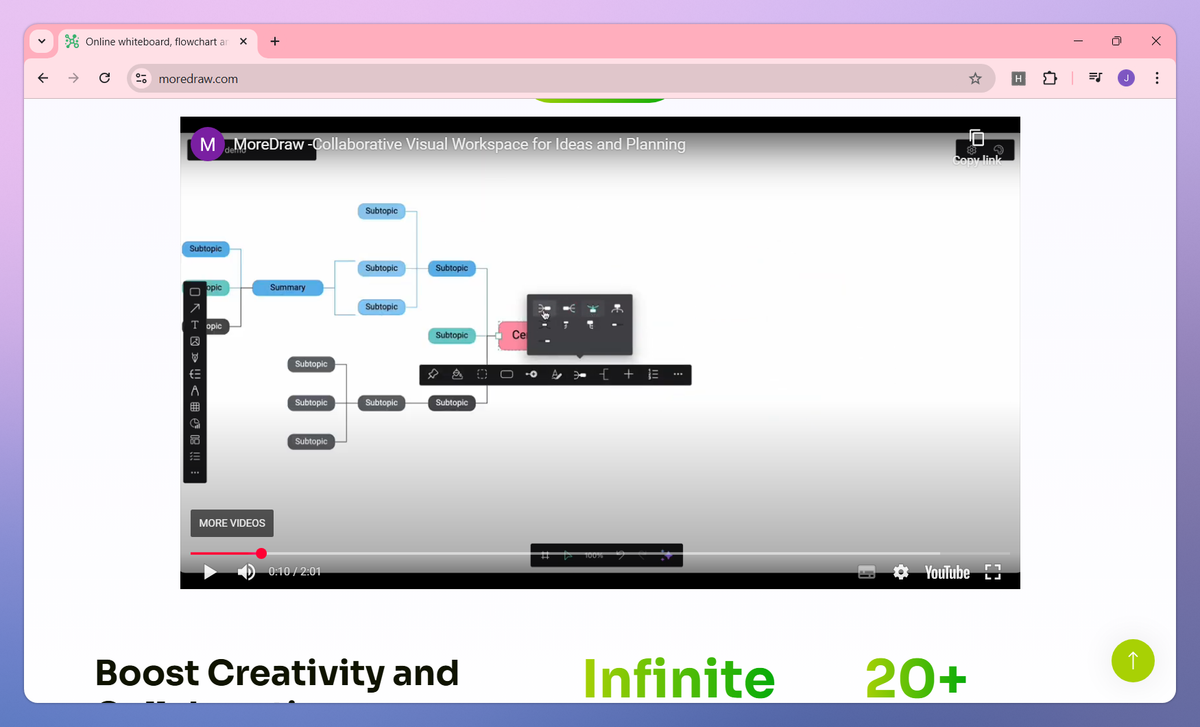The height and width of the screenshot is (727, 1200).
Task: Click the numbered list icon in floating toolbar
Action: pos(653,374)
